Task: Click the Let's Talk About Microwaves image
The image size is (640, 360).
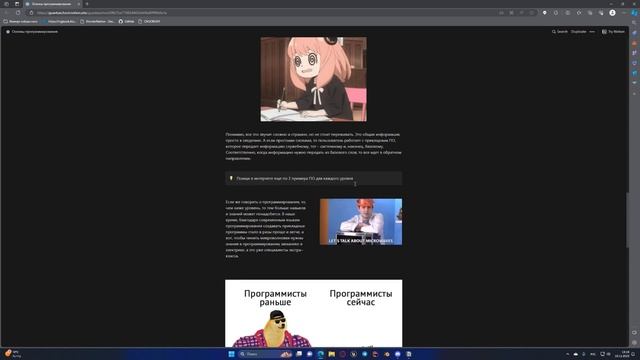Action: (361, 222)
